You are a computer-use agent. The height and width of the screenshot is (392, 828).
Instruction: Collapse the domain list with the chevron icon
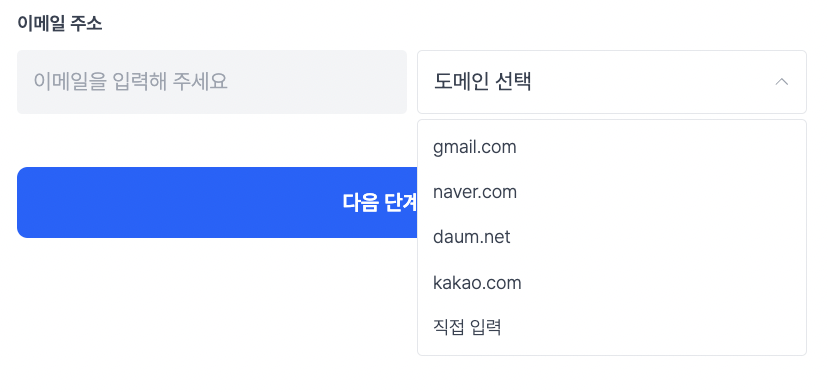pyautogui.click(x=782, y=82)
